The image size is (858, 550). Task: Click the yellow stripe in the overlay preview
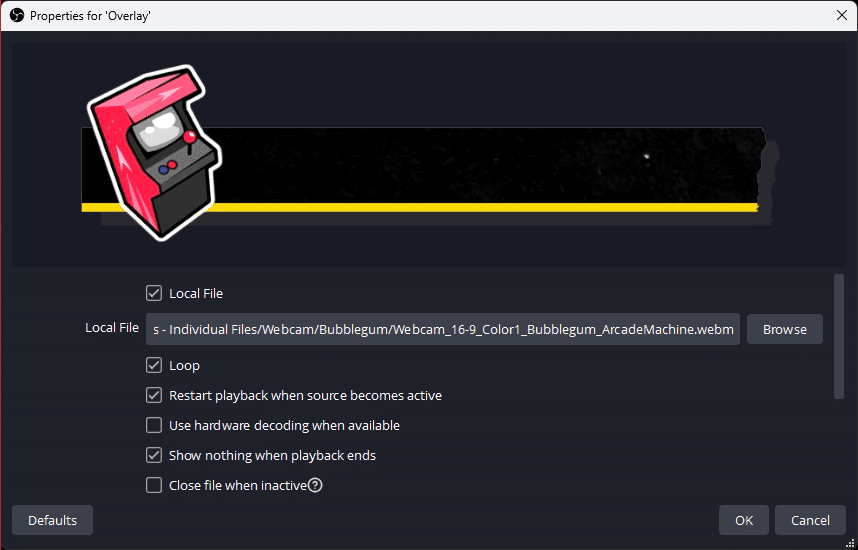(450, 207)
